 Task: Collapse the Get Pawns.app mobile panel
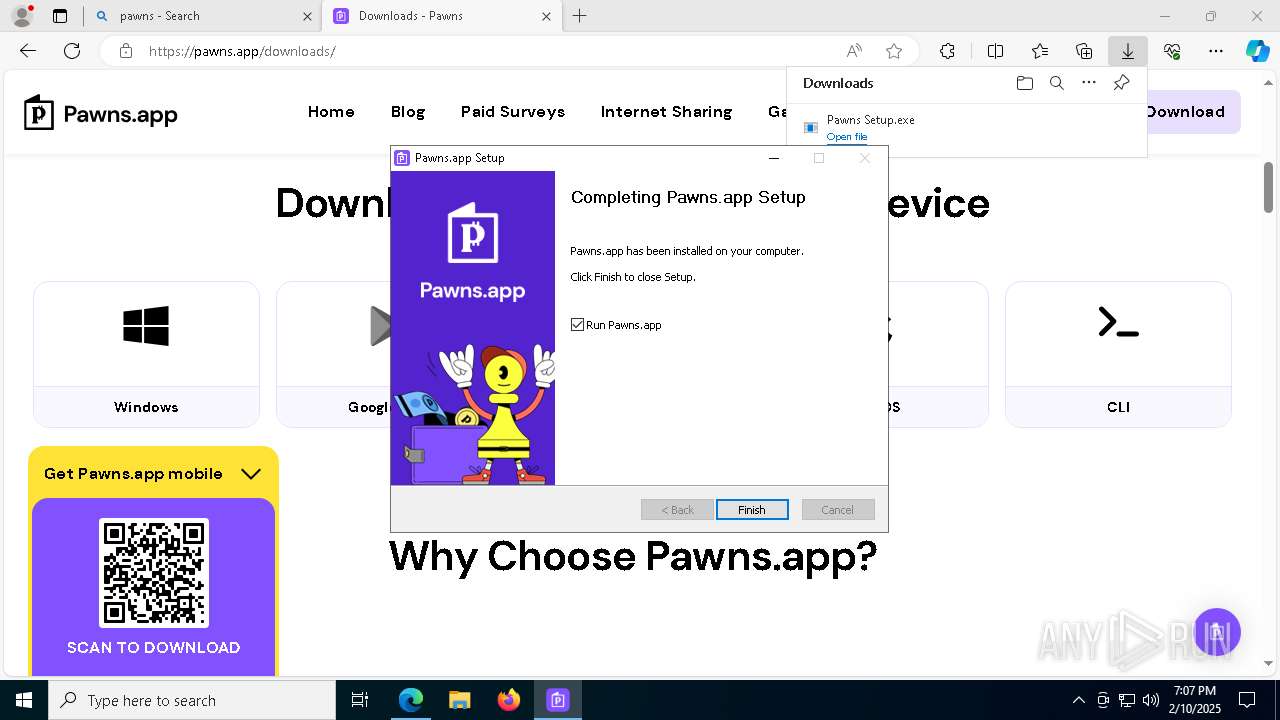point(251,474)
